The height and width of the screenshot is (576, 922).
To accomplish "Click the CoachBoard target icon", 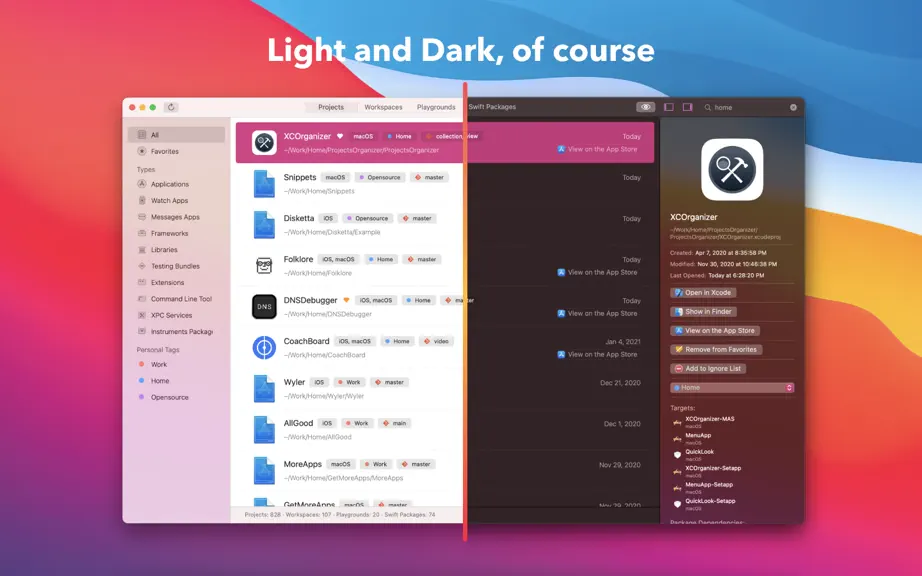I will tap(264, 347).
